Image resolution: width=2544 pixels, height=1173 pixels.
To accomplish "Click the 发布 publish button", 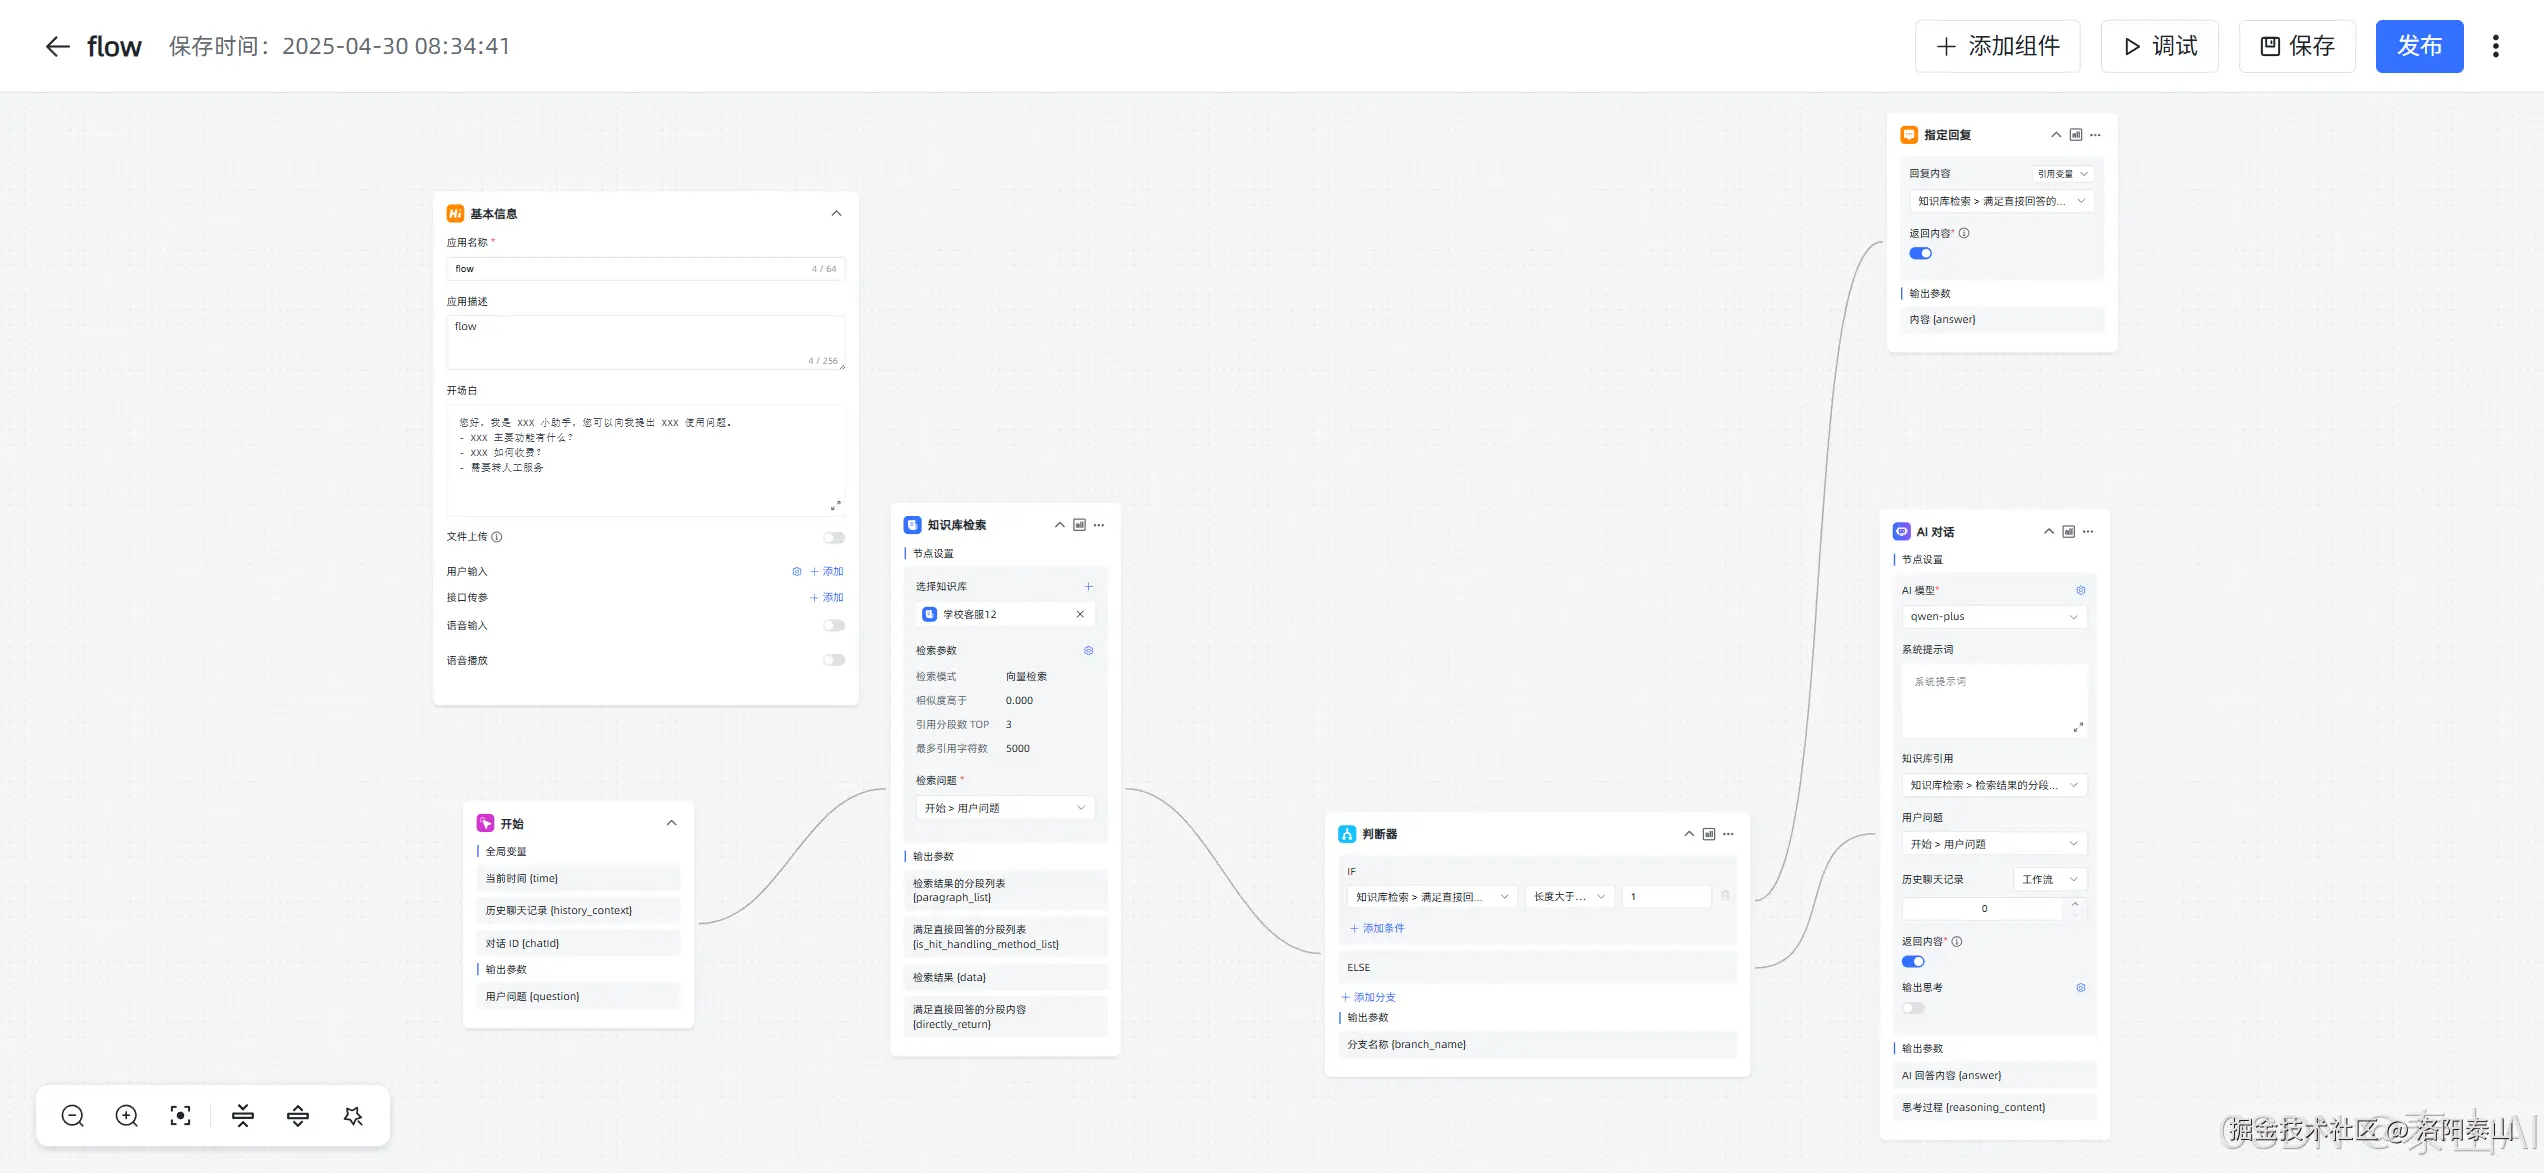I will [2419, 46].
